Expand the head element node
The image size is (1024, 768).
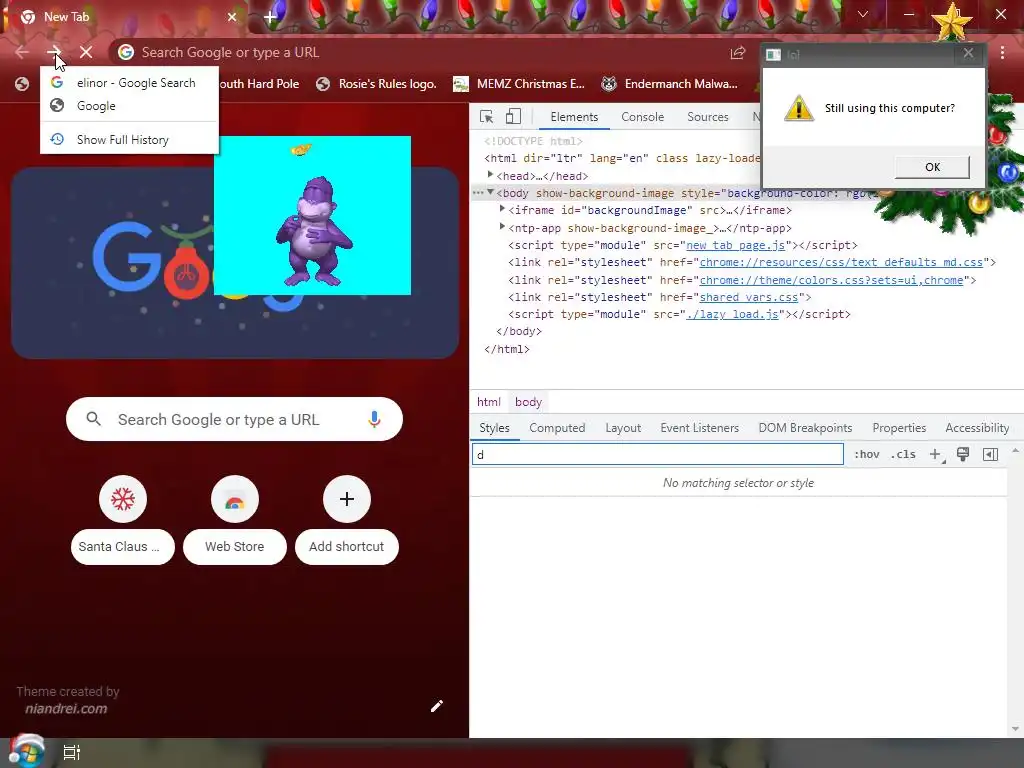point(490,175)
